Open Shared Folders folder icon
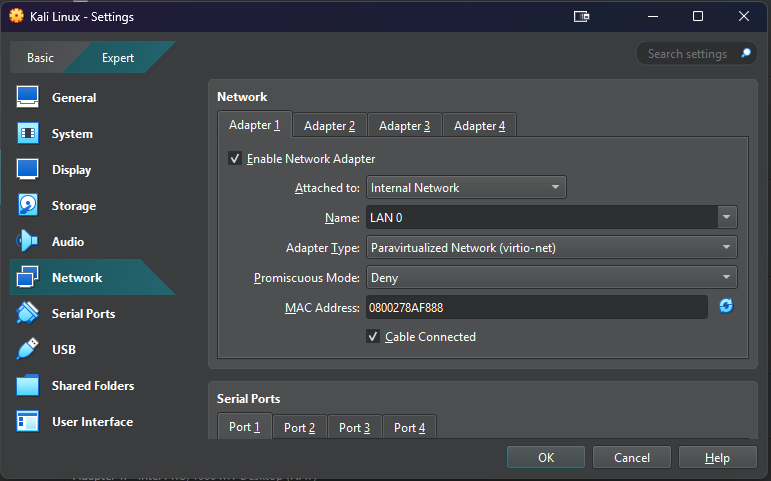Viewport: 771px width, 481px height. point(28,385)
